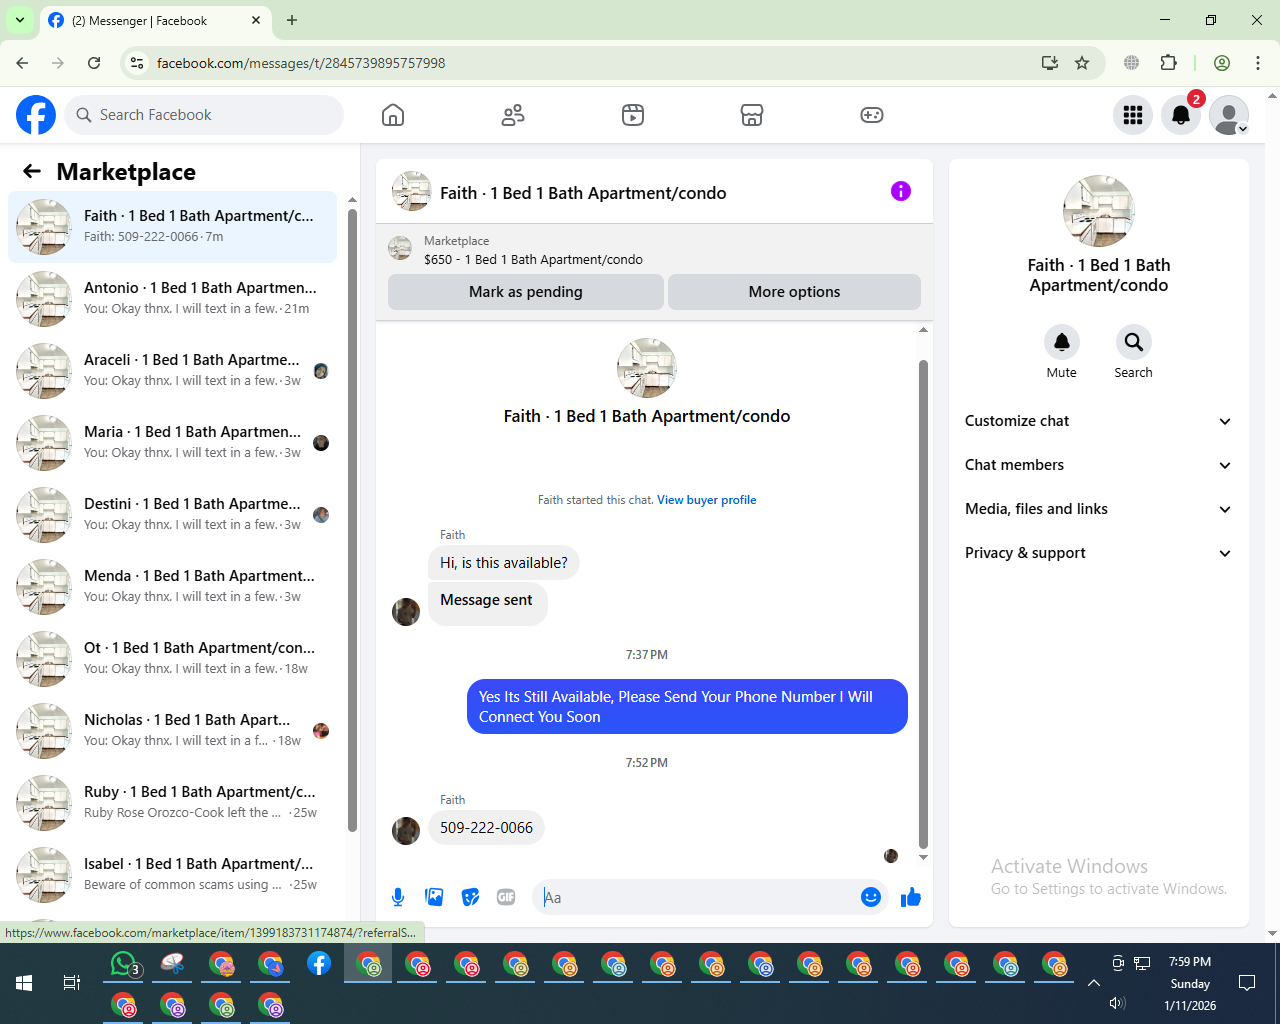Open Windows notification center icon
The height and width of the screenshot is (1024, 1280).
1247,983
